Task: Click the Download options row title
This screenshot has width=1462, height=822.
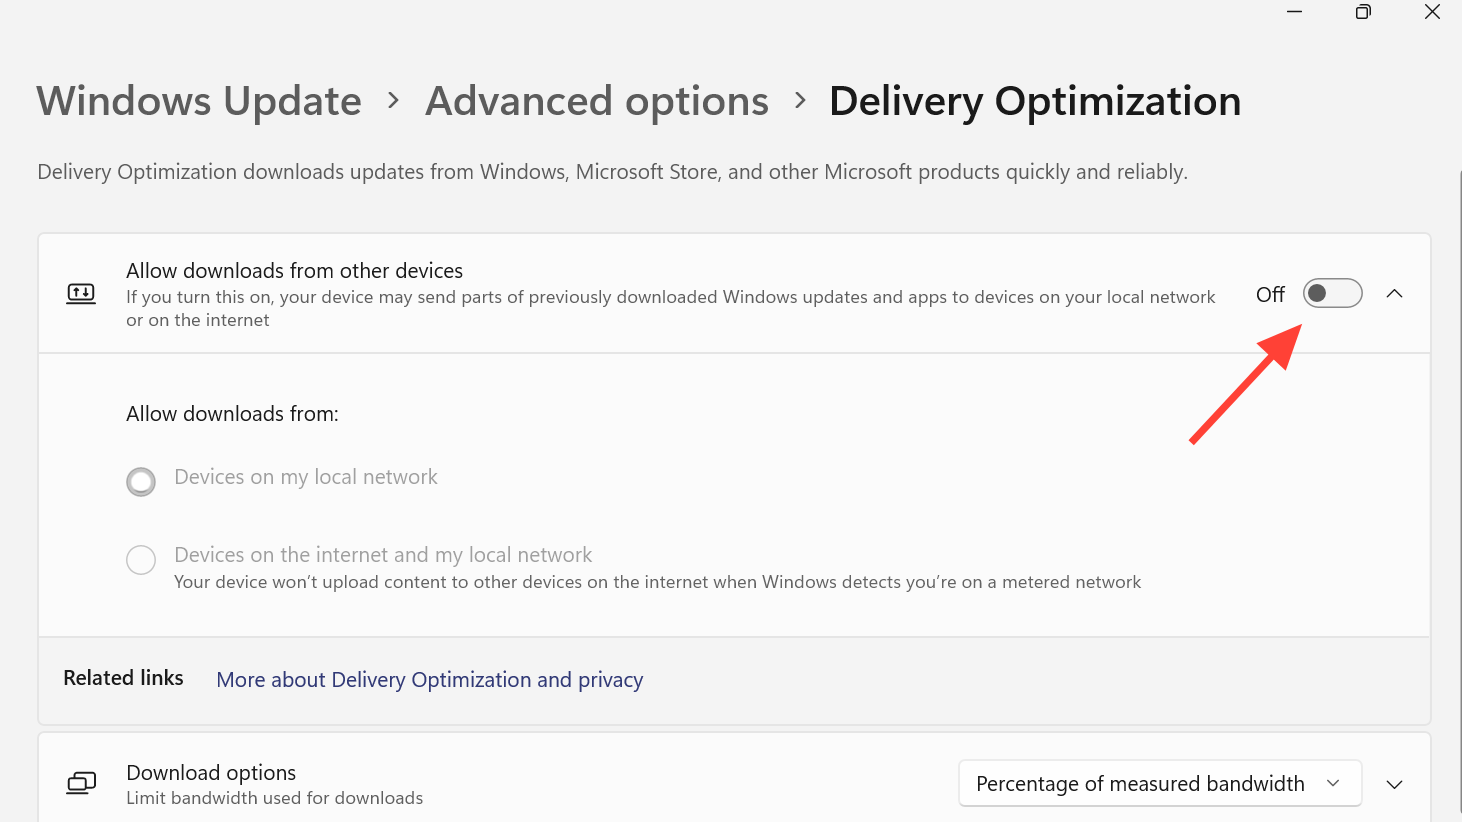Action: click(x=211, y=773)
